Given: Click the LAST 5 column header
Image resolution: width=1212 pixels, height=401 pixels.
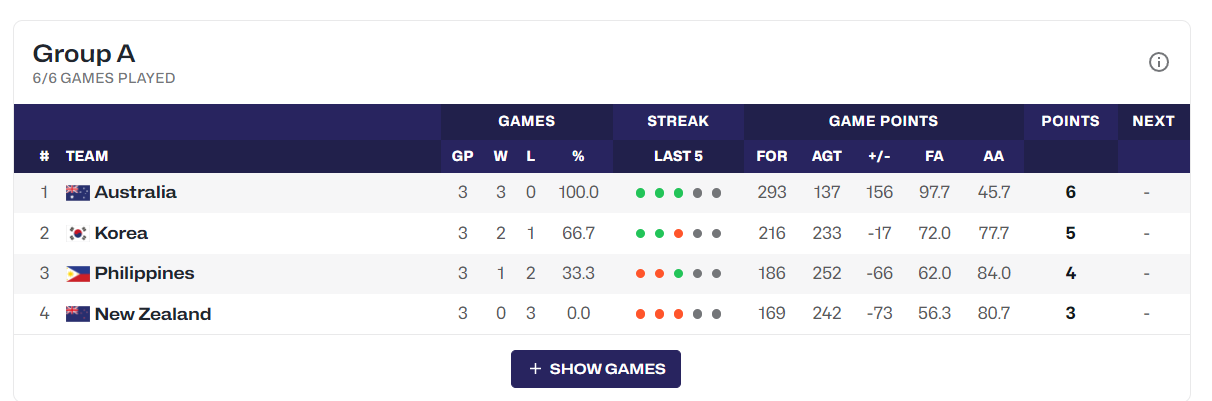Looking at the screenshot, I should tap(678, 156).
